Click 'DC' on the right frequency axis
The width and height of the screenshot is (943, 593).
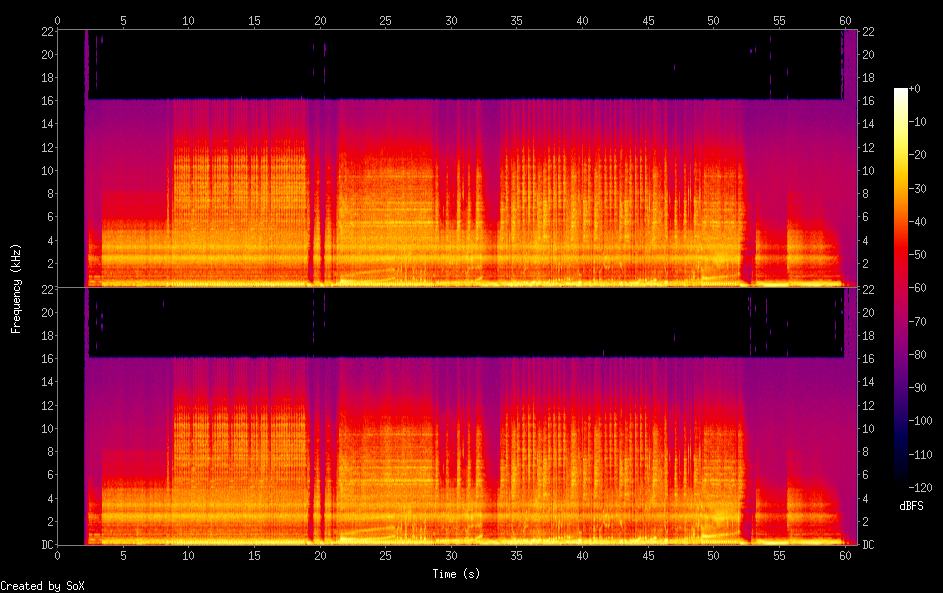coord(868,545)
